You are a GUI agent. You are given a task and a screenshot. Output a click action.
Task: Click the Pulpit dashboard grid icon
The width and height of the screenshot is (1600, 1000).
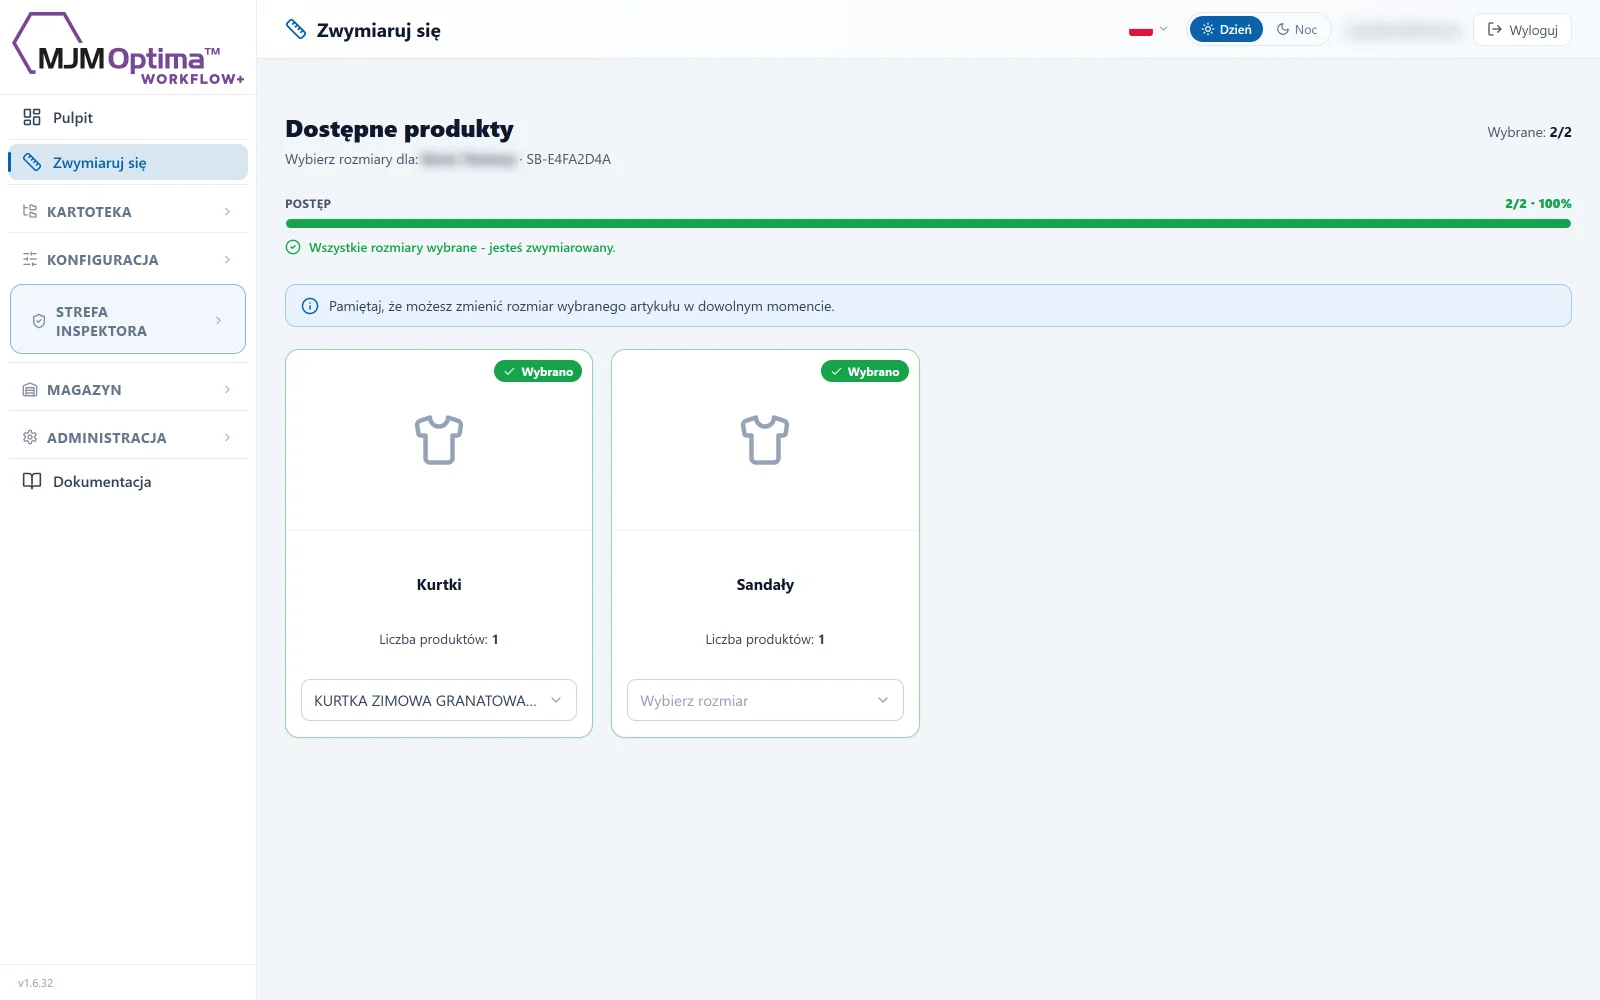coord(32,117)
